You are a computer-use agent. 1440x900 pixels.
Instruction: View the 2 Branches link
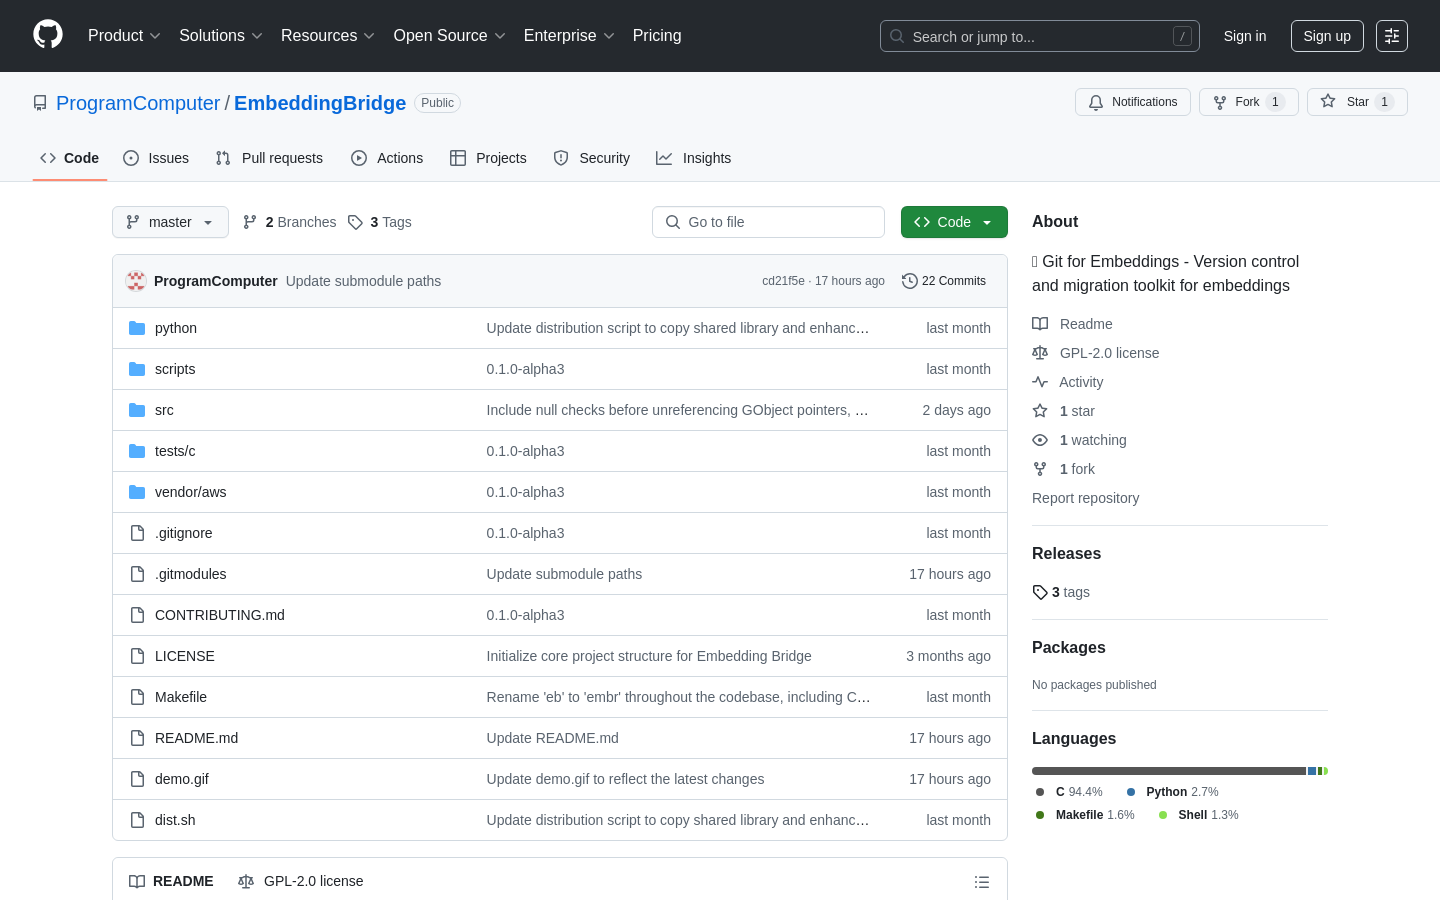click(290, 222)
